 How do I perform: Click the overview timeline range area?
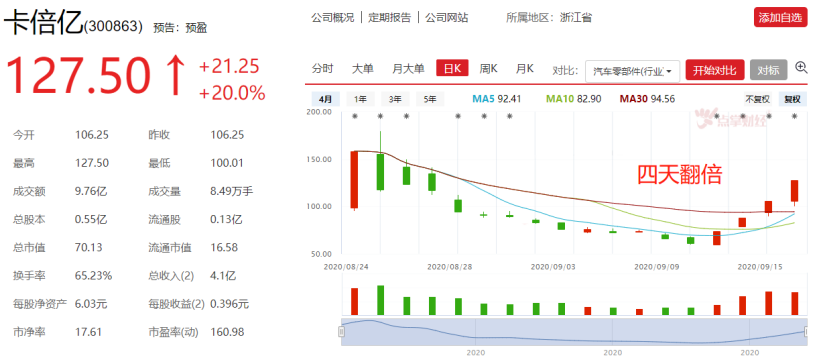[574, 331]
